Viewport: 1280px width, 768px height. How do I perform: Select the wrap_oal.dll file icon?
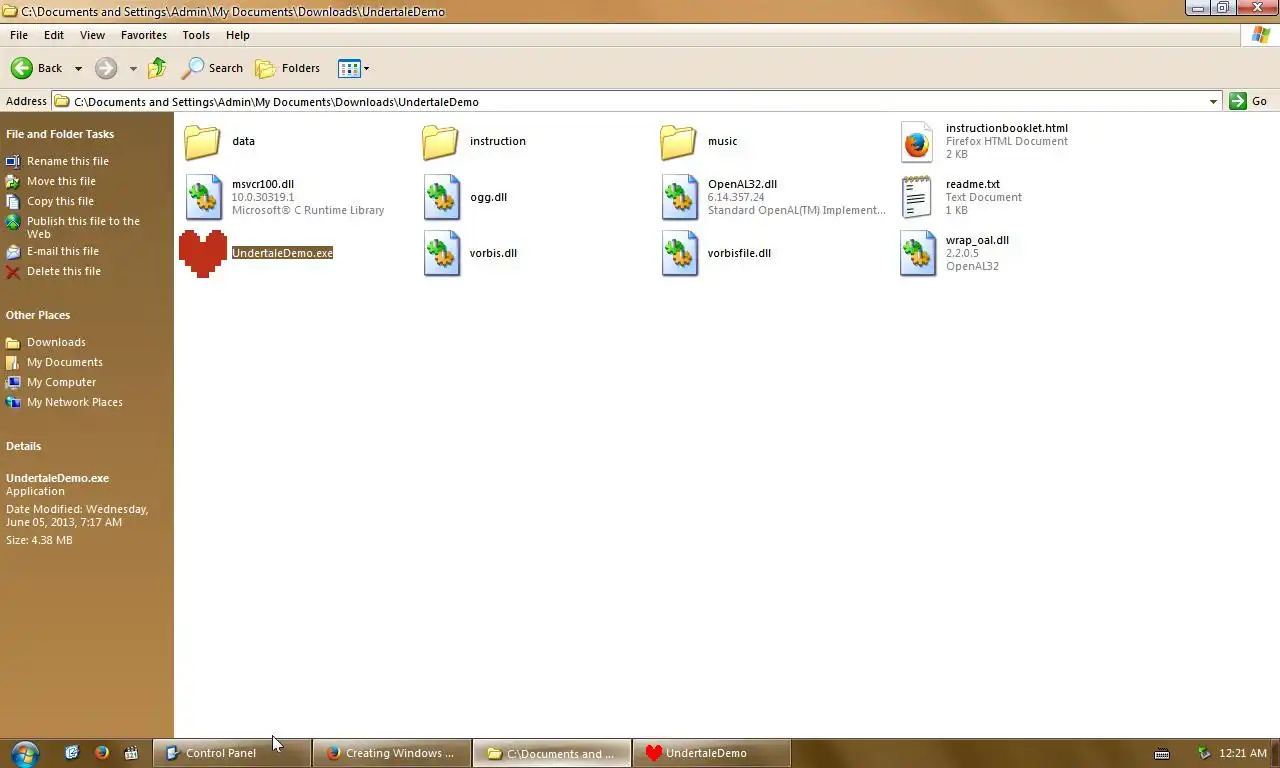[x=917, y=254]
